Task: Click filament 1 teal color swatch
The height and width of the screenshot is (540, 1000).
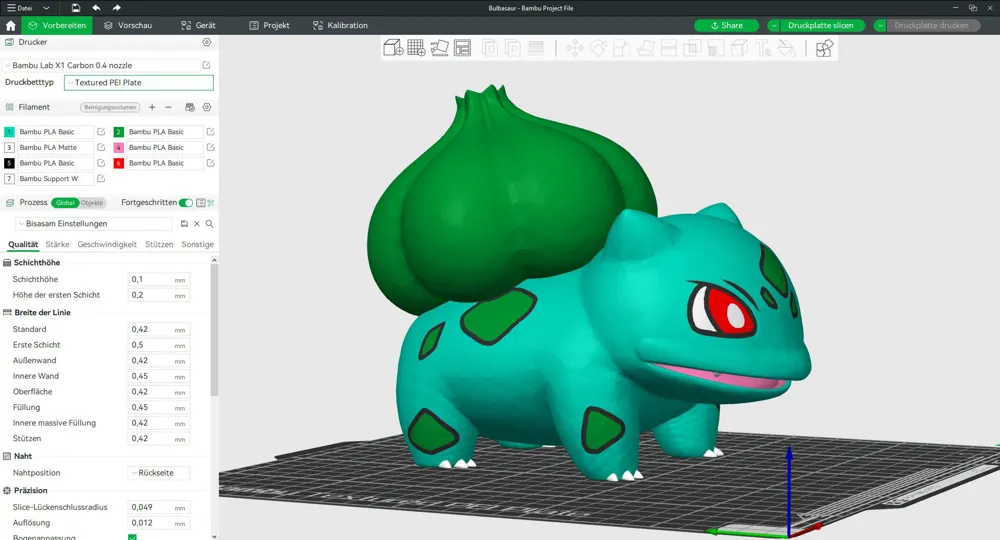Action: pos(9,132)
